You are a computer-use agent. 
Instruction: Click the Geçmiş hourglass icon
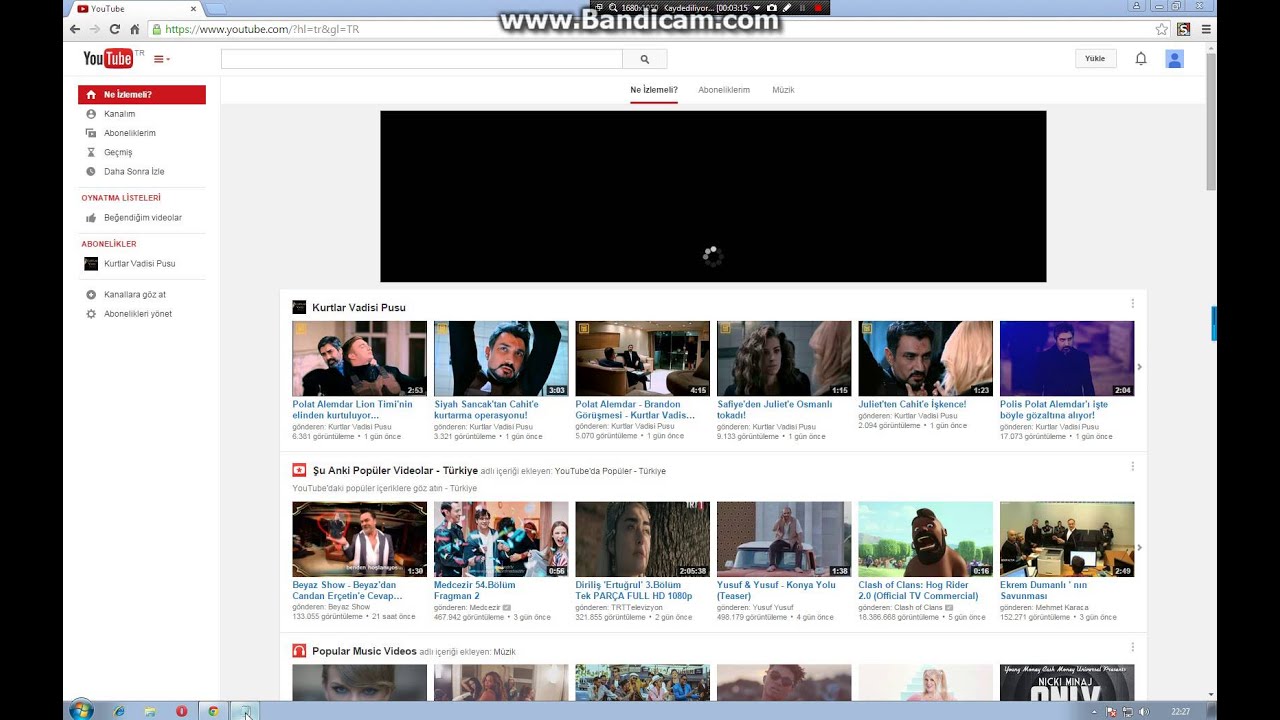(x=91, y=152)
